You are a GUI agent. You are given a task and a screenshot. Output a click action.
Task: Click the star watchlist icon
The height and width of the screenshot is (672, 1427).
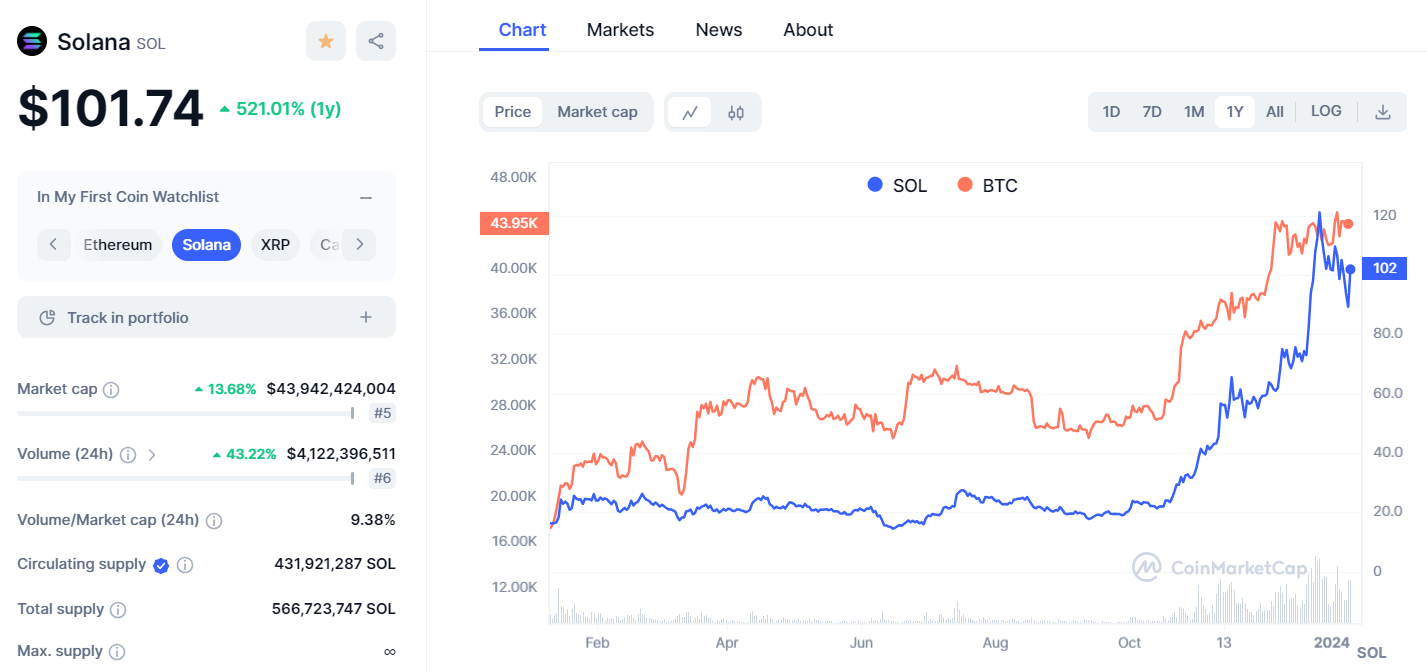[x=326, y=41]
